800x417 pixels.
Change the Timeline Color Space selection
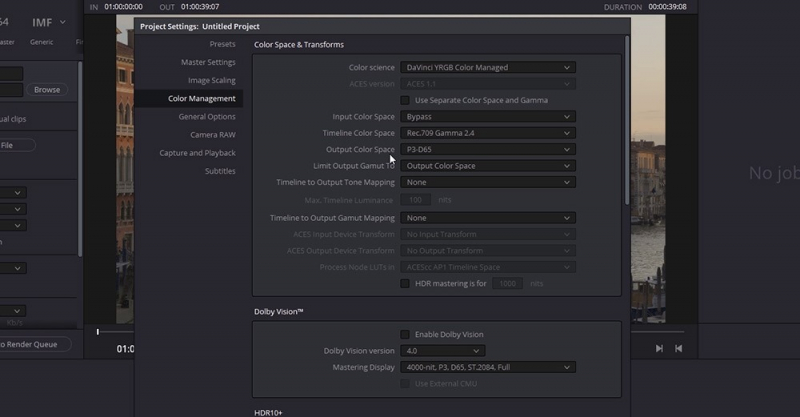487,133
